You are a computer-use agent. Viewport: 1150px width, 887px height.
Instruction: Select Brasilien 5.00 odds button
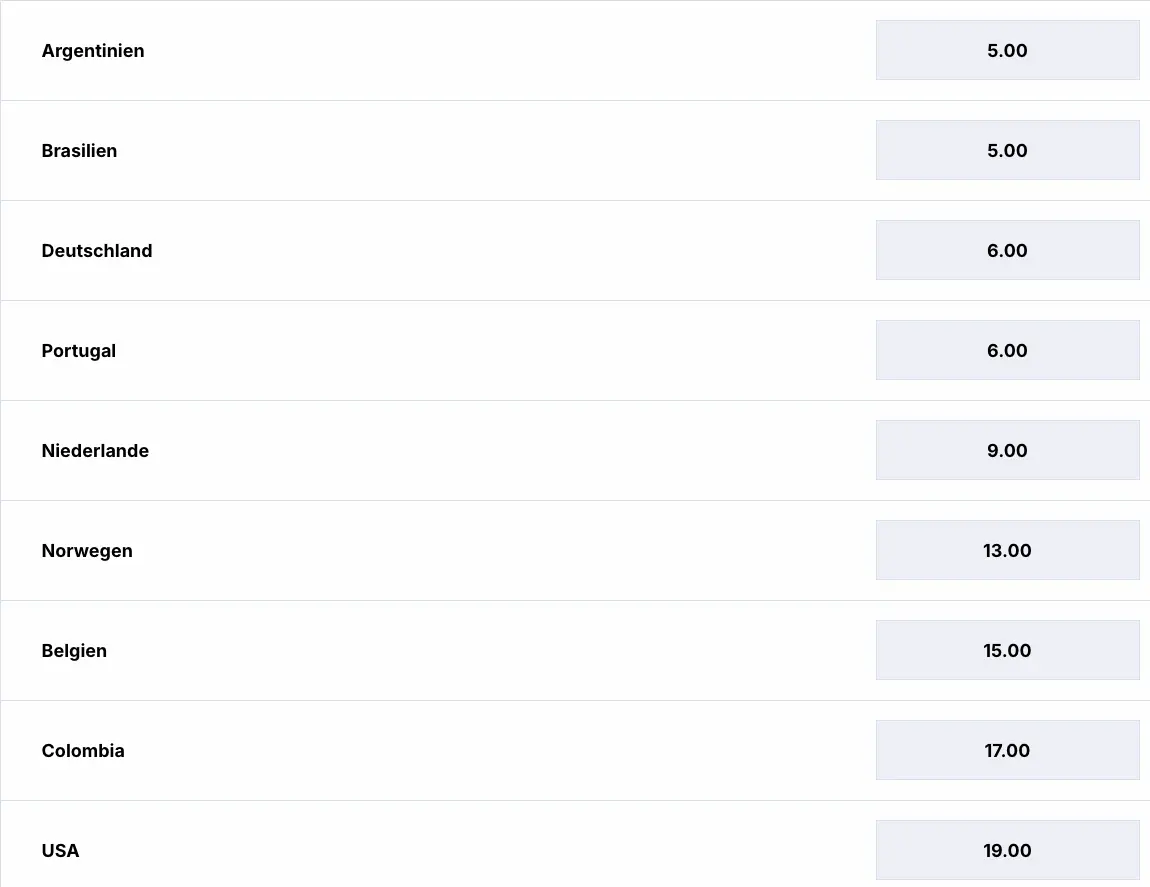click(1007, 150)
